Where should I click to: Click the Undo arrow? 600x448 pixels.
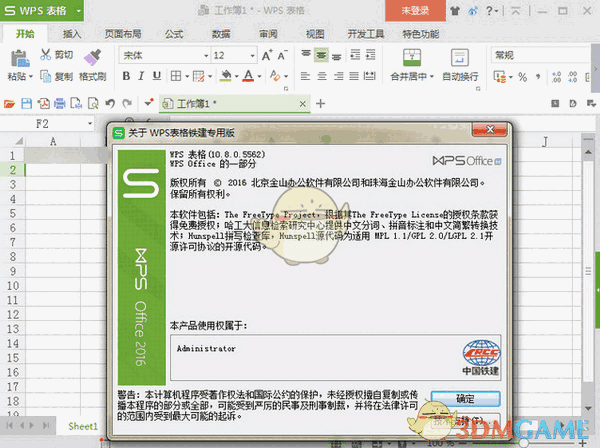[110, 104]
